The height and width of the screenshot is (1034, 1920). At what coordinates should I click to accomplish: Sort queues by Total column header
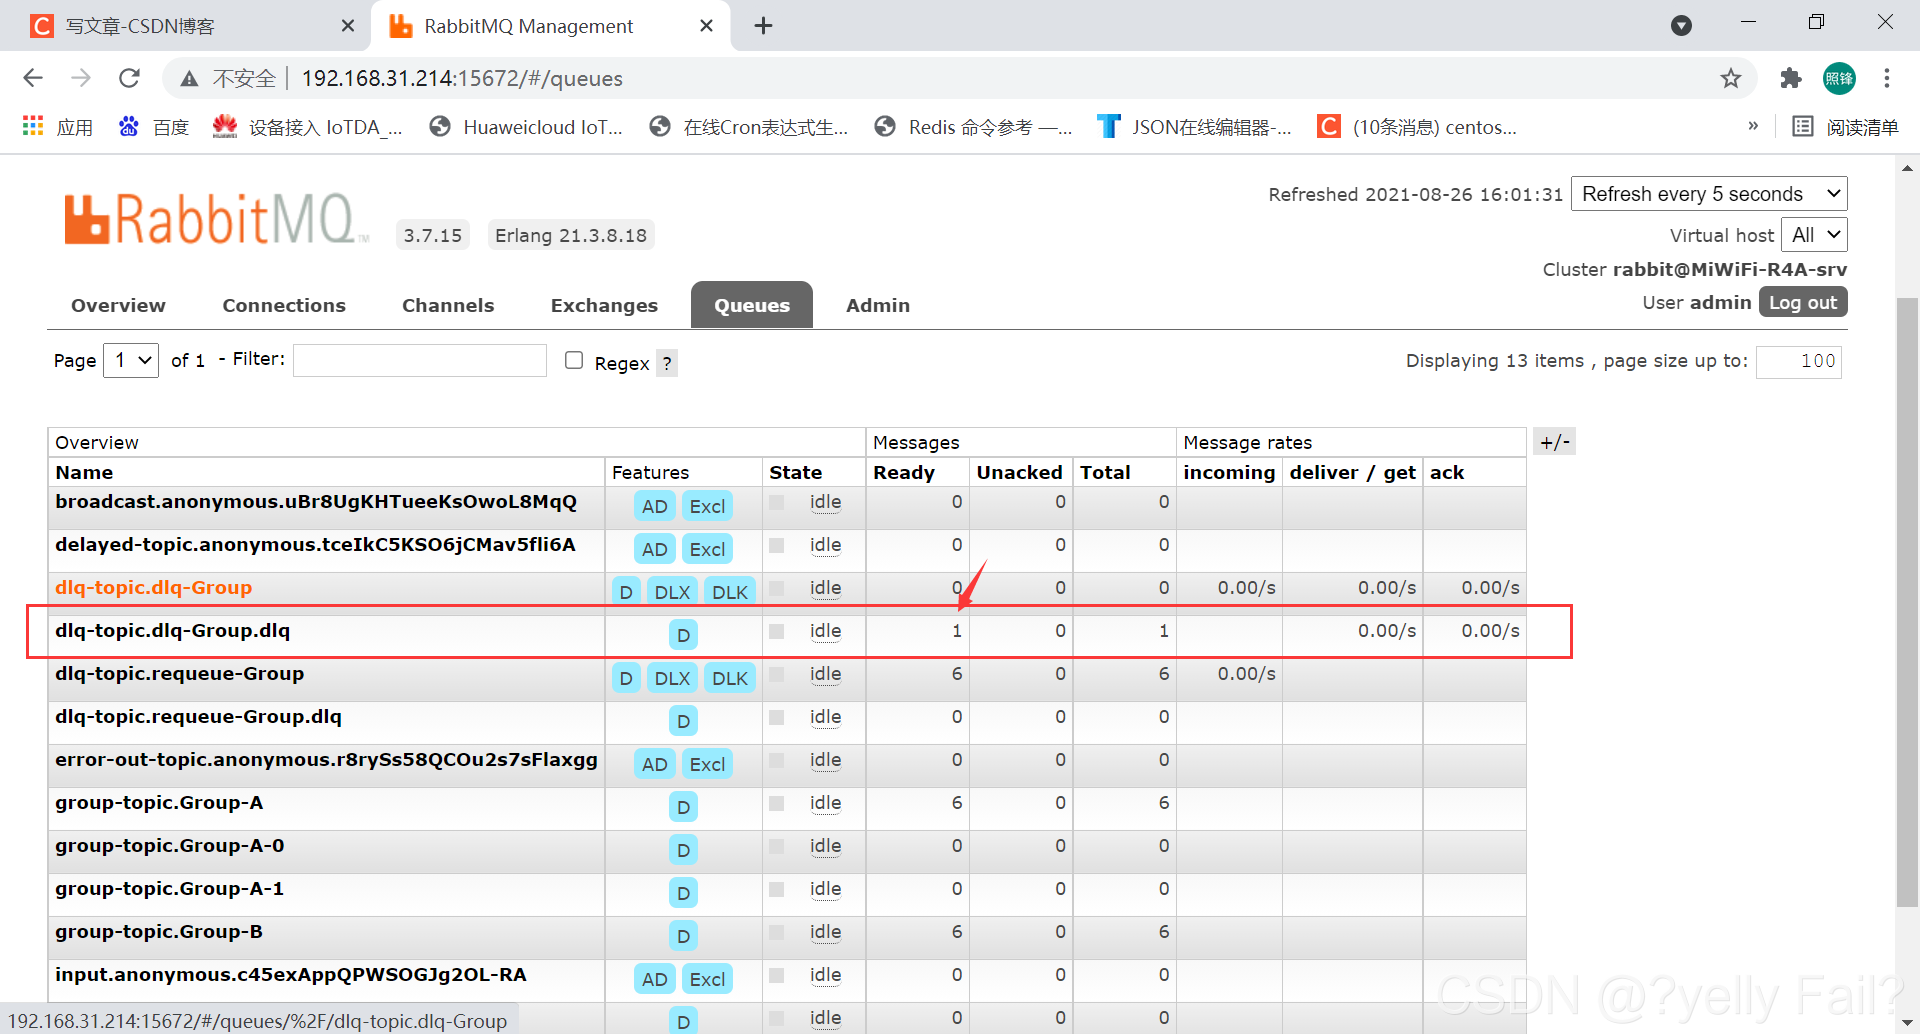click(x=1105, y=473)
